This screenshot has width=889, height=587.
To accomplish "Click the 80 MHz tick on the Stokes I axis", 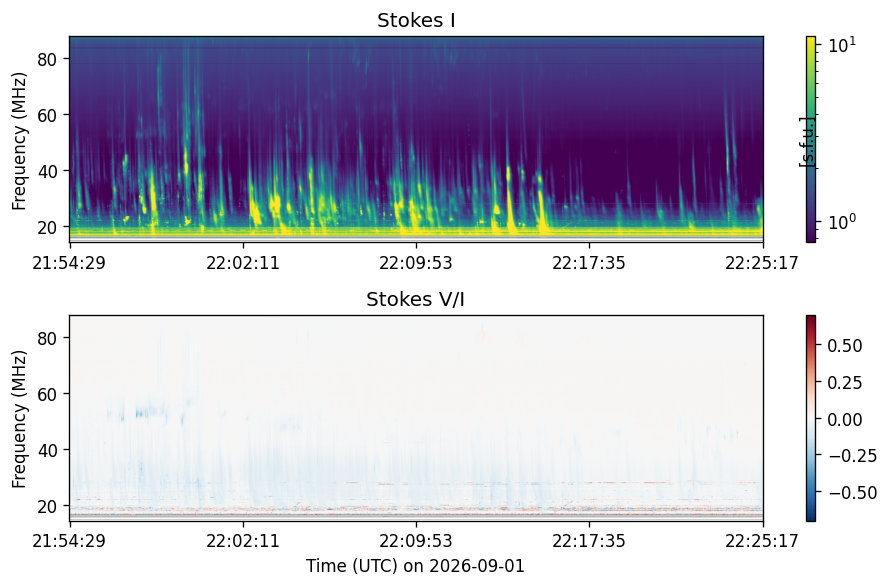I will coord(47,59).
